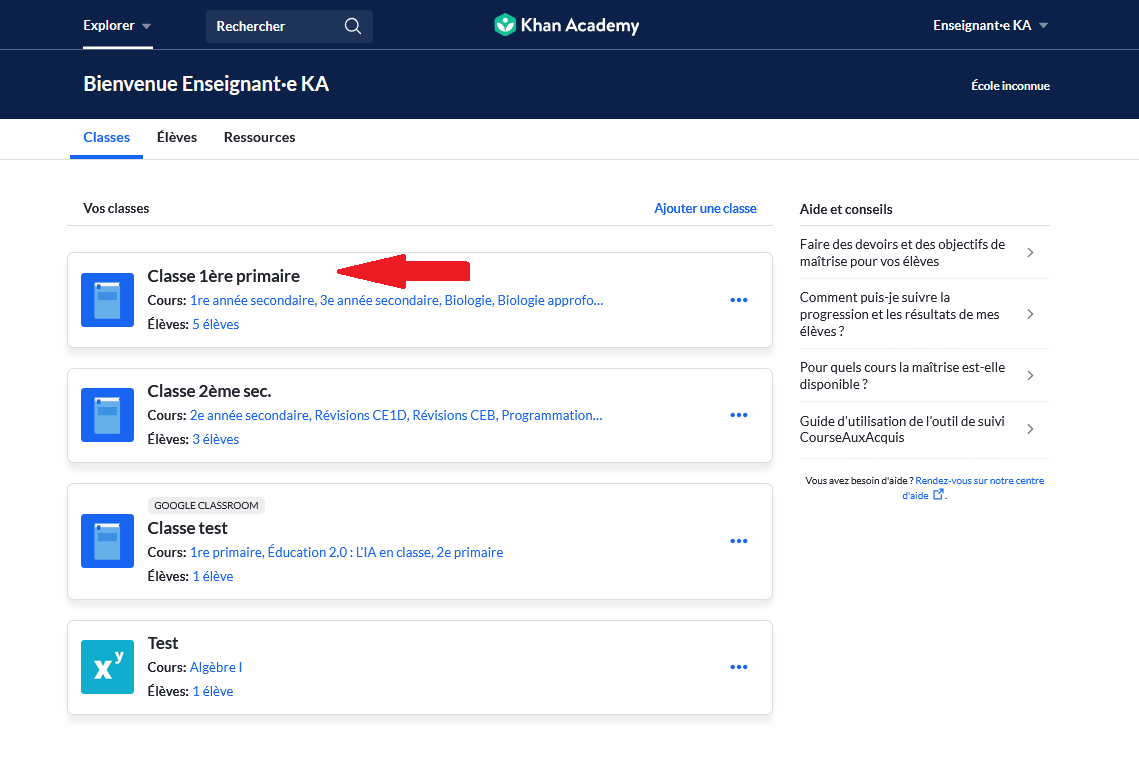Open the 5 élèves link
Viewport: 1139px width, 770px height.
pyautogui.click(x=216, y=324)
